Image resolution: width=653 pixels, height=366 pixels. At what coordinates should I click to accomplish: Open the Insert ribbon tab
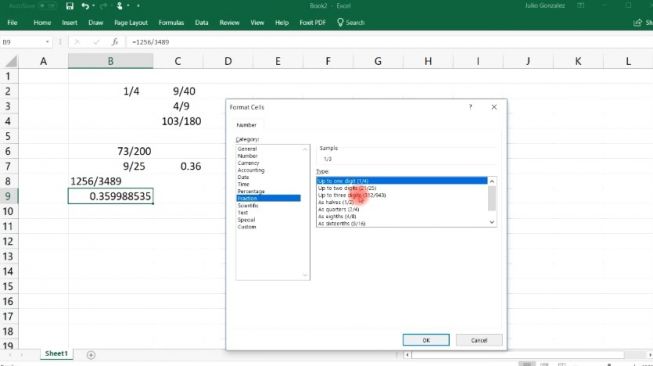(70, 22)
